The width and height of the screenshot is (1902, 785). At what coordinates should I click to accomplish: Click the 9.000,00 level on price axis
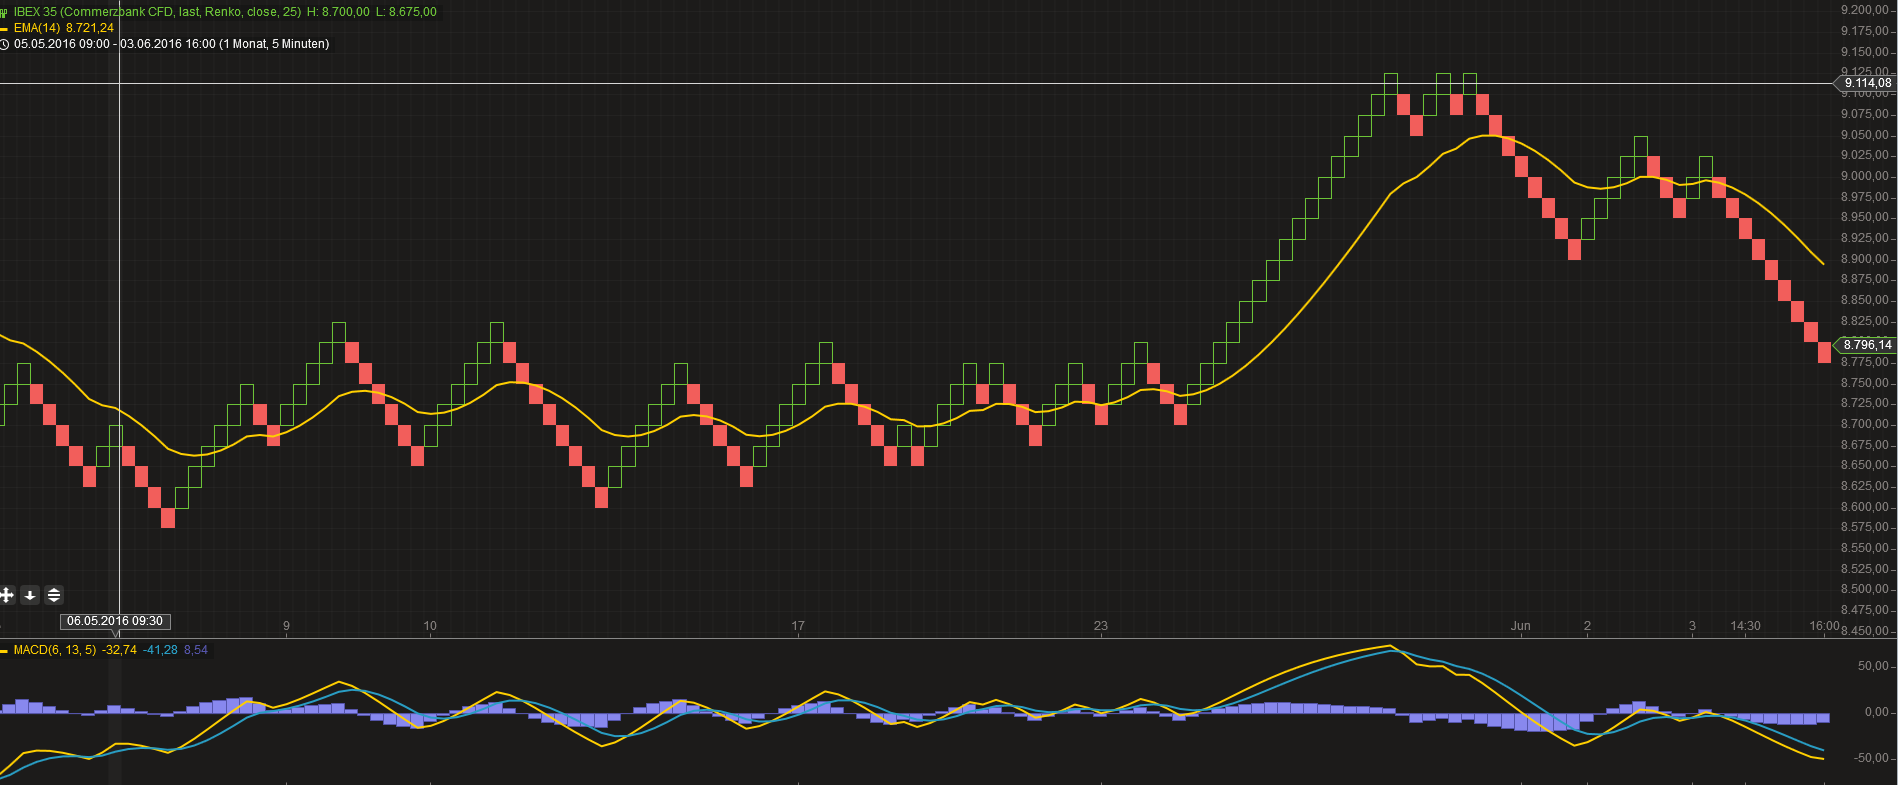[x=1864, y=176]
